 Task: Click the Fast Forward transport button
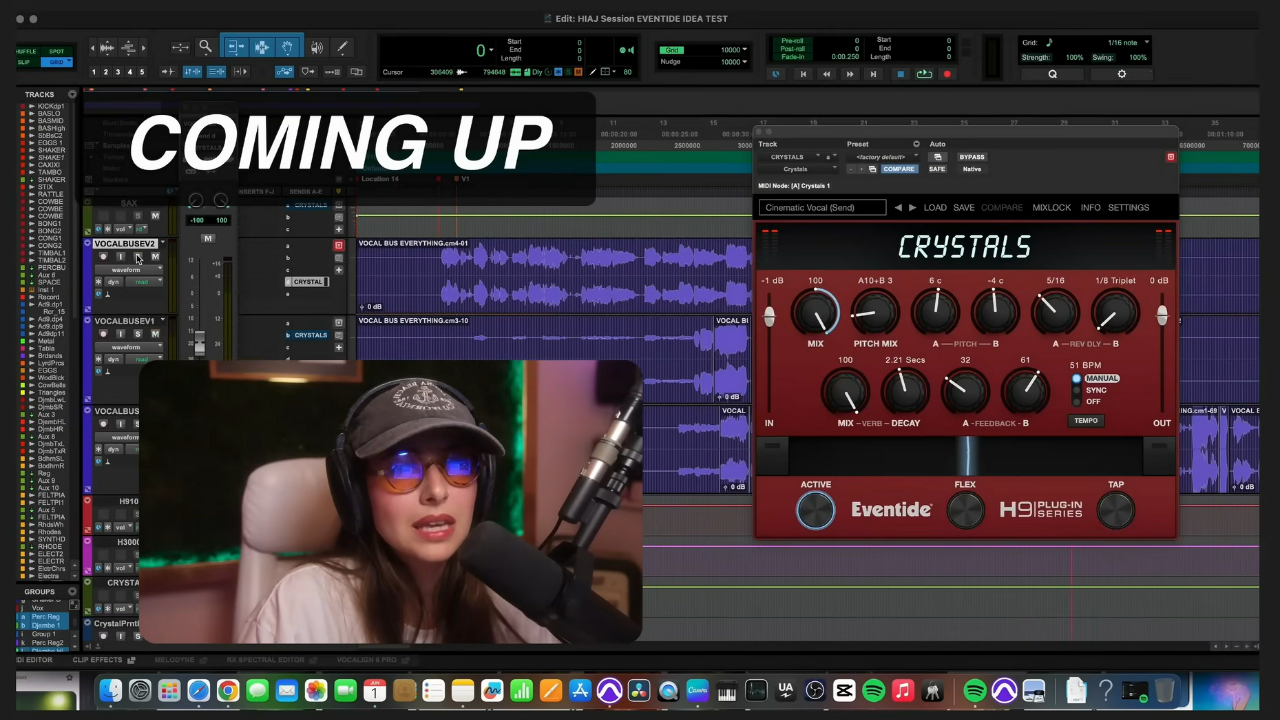coord(850,74)
